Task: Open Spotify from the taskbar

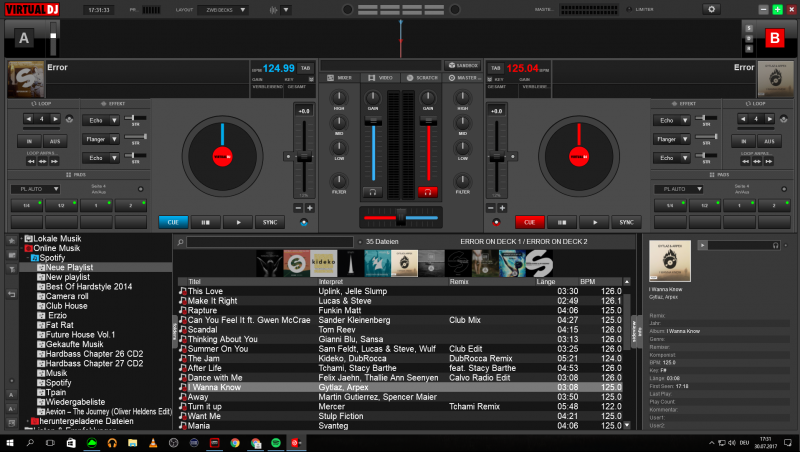Action: [x=276, y=442]
